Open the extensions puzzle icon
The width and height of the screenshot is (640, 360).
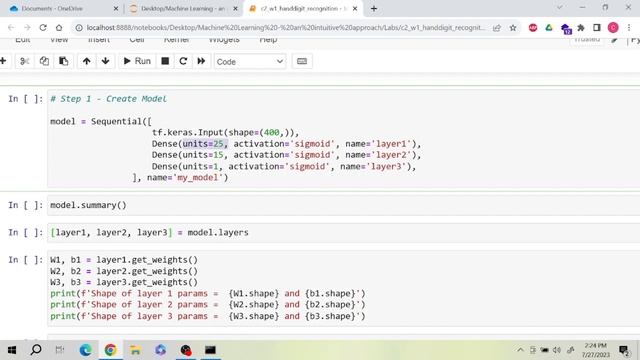pos(581,28)
